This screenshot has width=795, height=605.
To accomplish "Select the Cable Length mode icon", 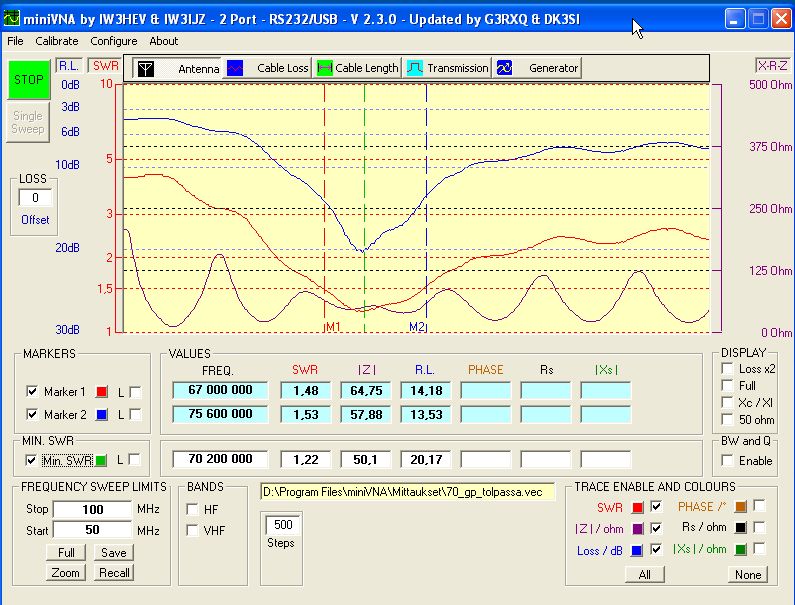I will click(324, 68).
